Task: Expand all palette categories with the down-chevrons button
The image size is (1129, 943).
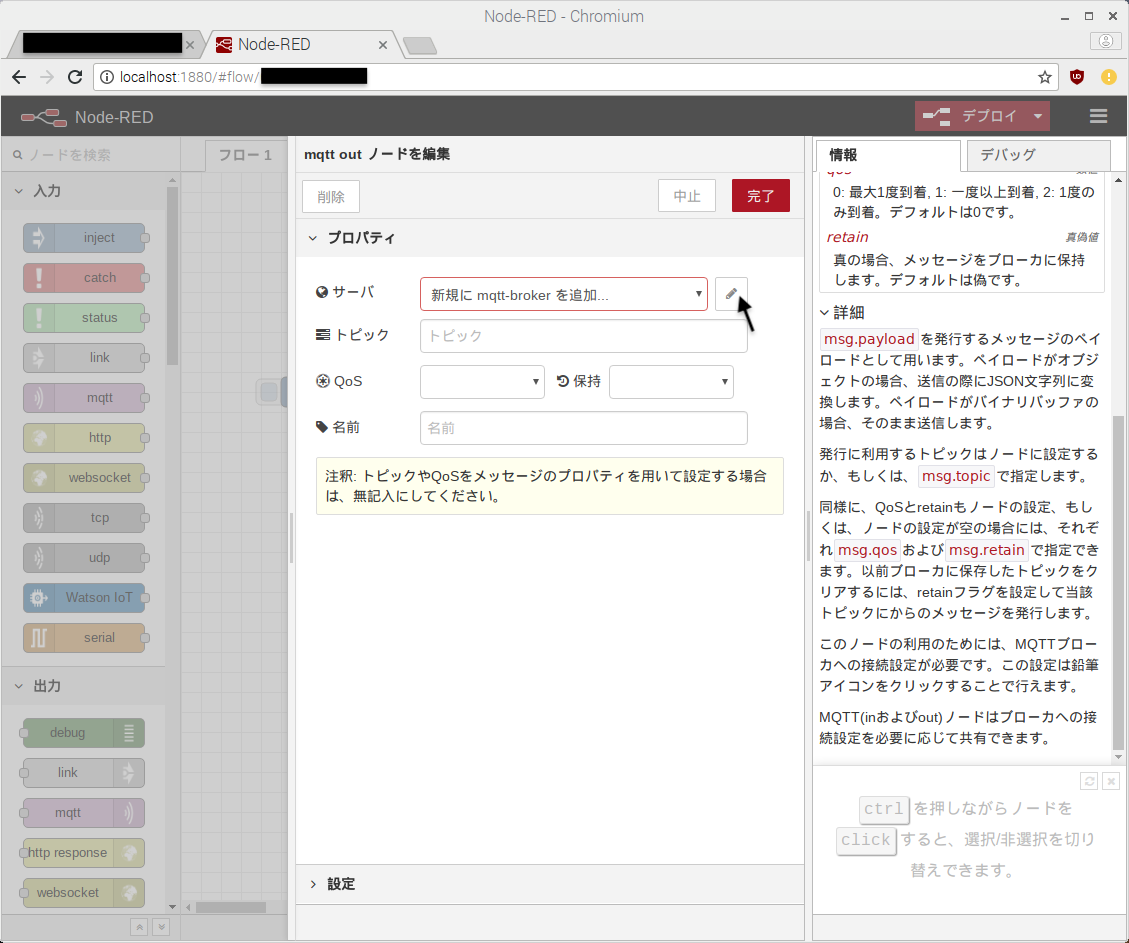Action: pyautogui.click(x=161, y=927)
